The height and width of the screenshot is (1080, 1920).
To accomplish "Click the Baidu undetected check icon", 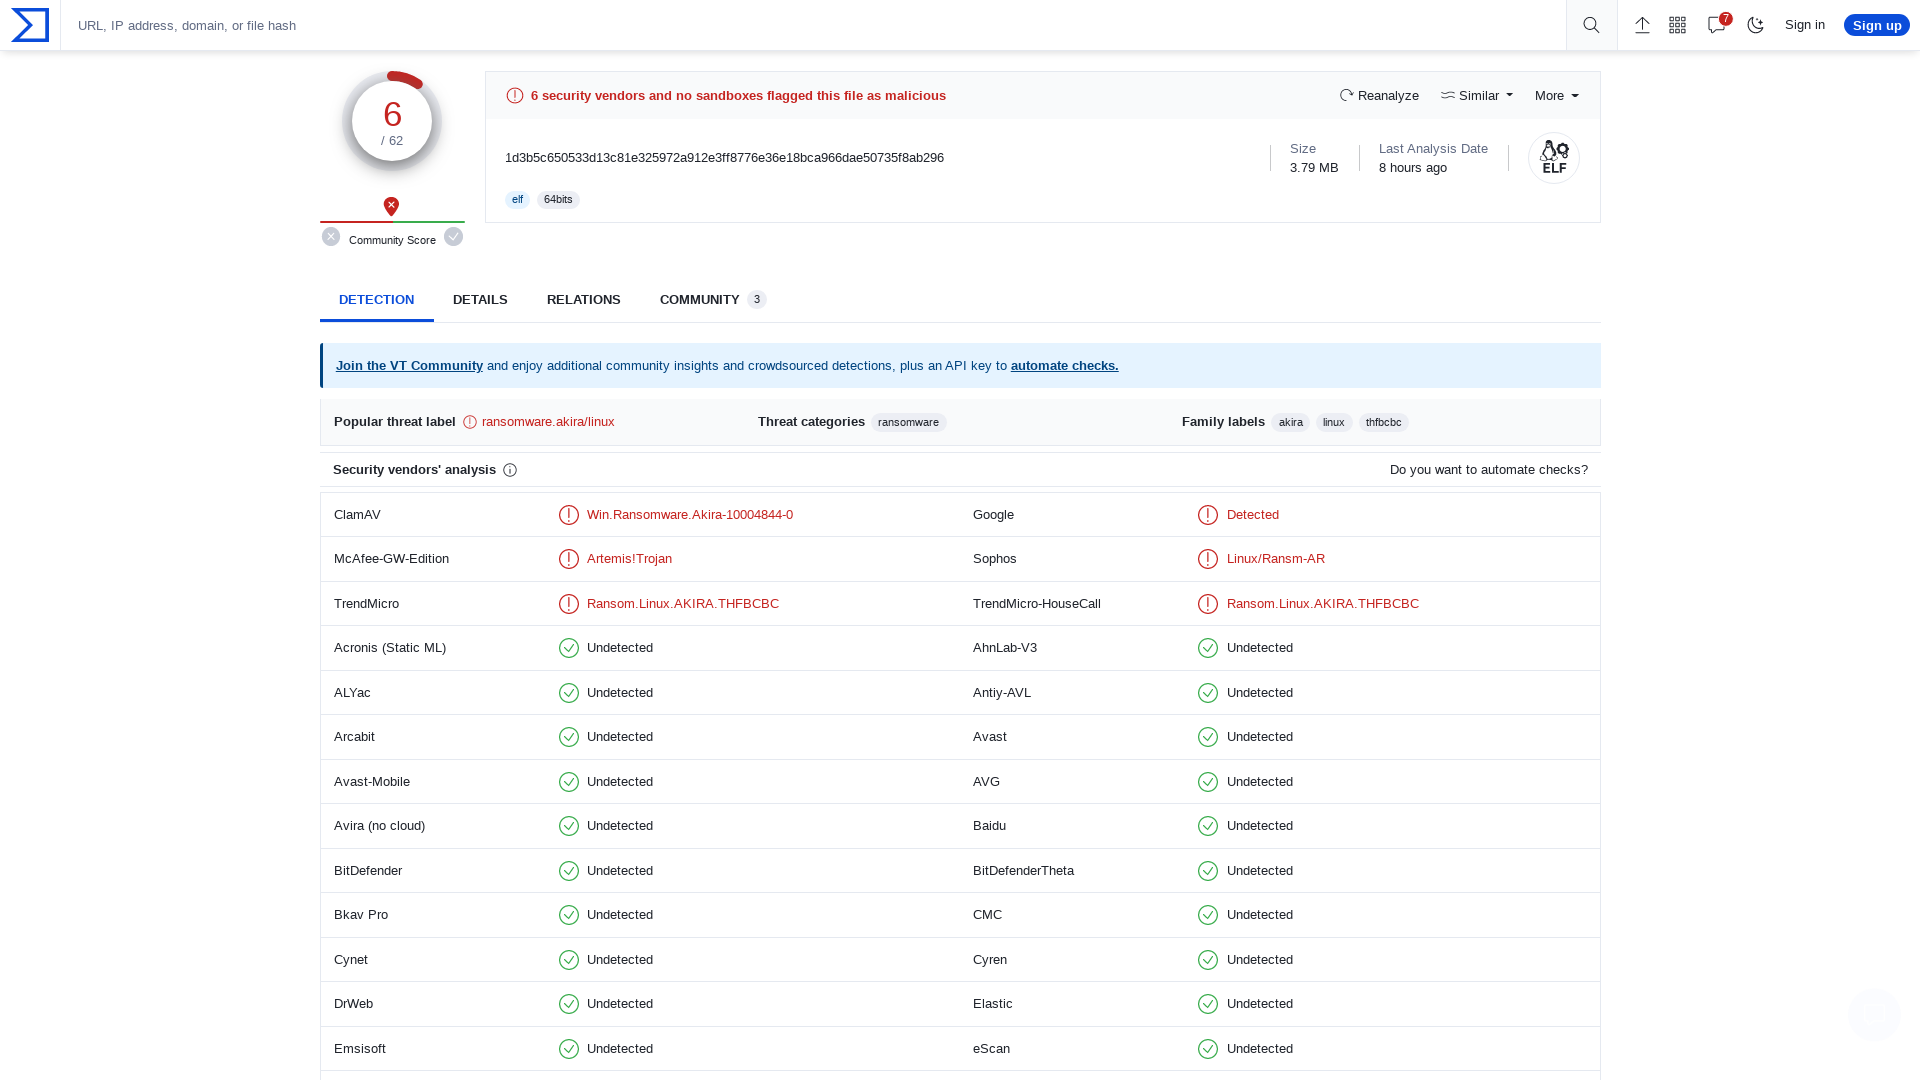I will click(1208, 826).
